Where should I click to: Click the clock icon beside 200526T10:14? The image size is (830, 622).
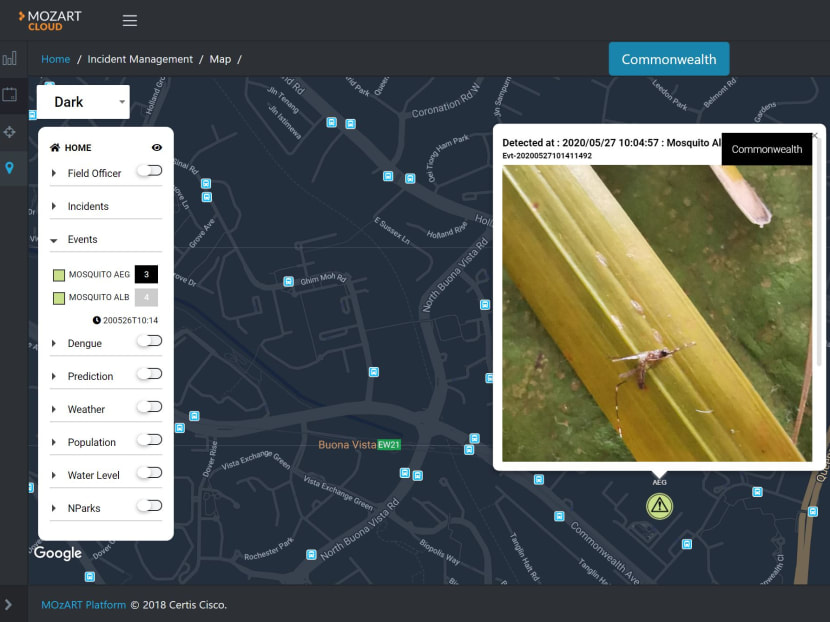click(96, 320)
